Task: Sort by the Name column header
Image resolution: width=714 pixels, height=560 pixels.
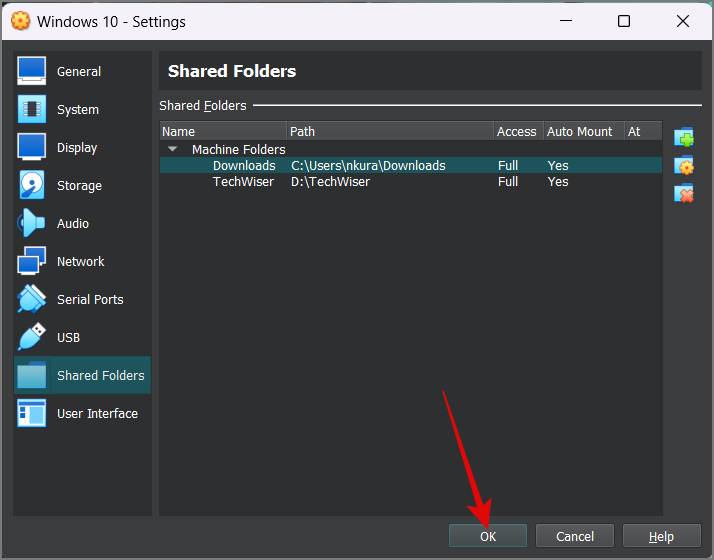Action: [x=223, y=131]
